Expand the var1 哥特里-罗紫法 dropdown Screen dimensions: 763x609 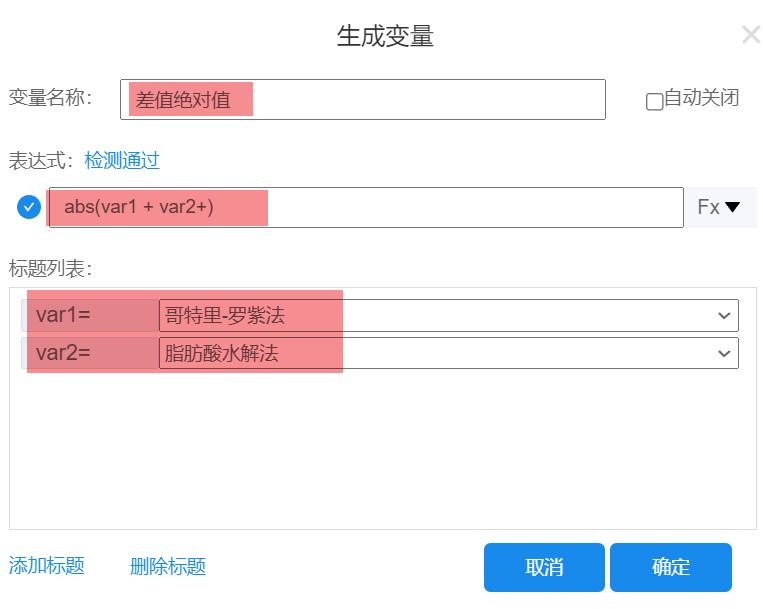(448, 315)
